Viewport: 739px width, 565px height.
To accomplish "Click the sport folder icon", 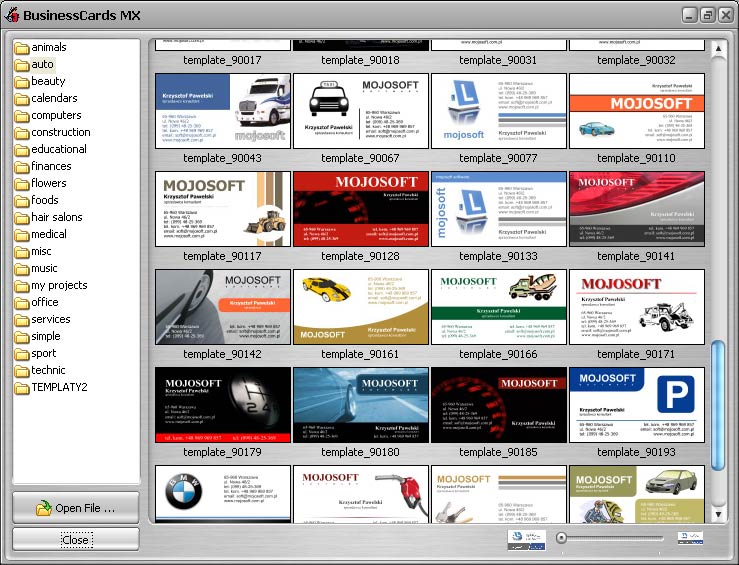I will 22,354.
